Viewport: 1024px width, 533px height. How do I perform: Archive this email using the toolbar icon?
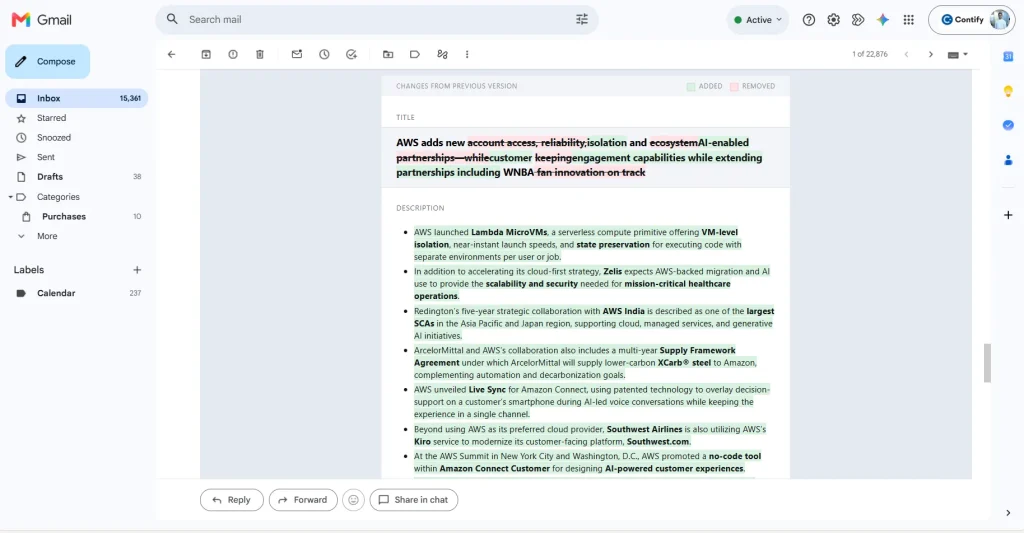coord(206,54)
